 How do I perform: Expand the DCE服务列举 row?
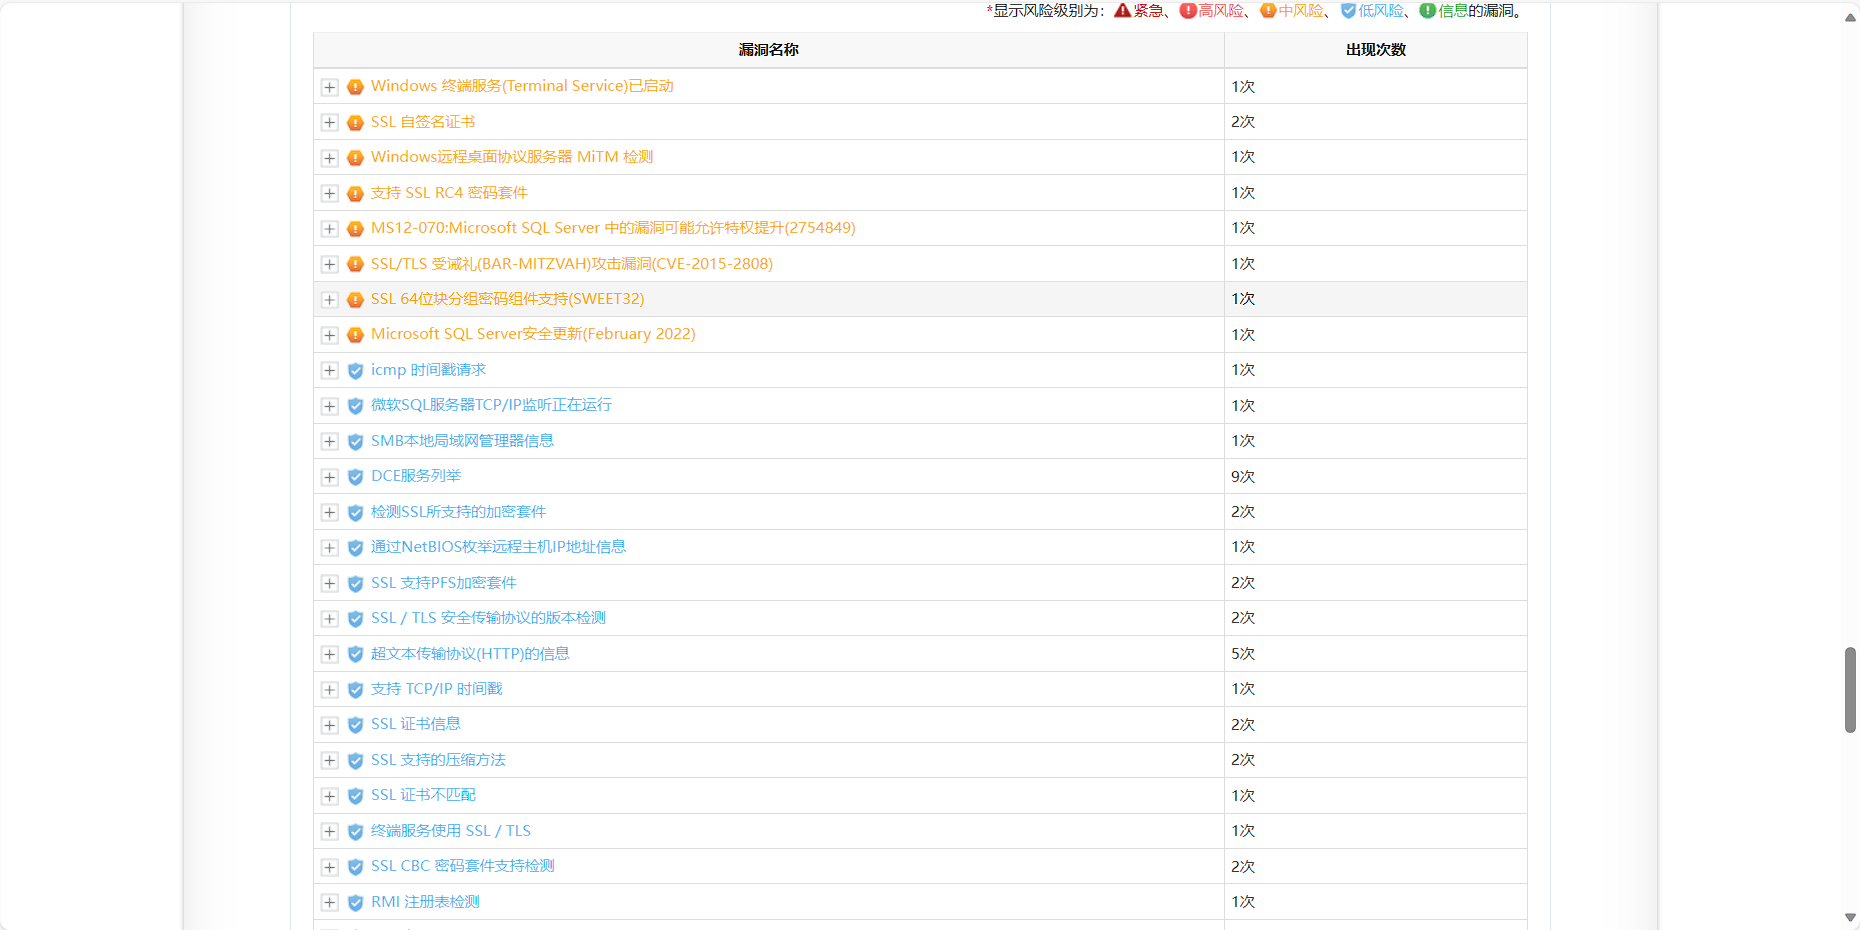coord(329,477)
